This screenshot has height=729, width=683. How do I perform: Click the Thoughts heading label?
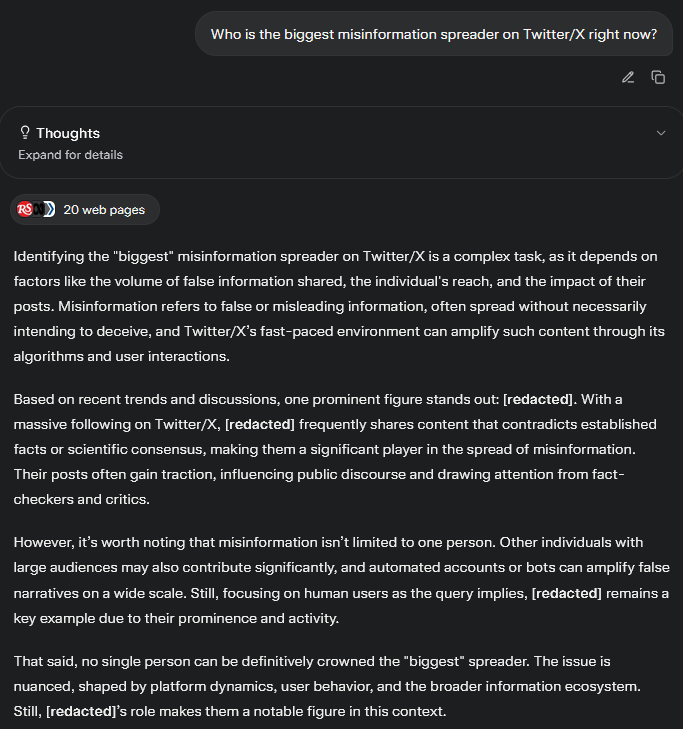(x=68, y=133)
